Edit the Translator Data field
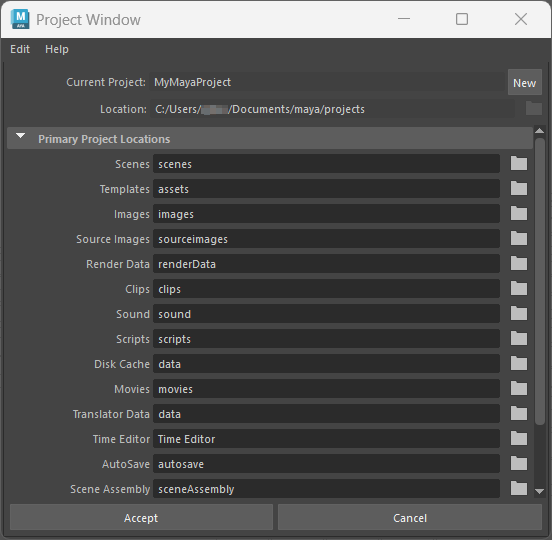The height and width of the screenshot is (540, 552). click(x=326, y=414)
